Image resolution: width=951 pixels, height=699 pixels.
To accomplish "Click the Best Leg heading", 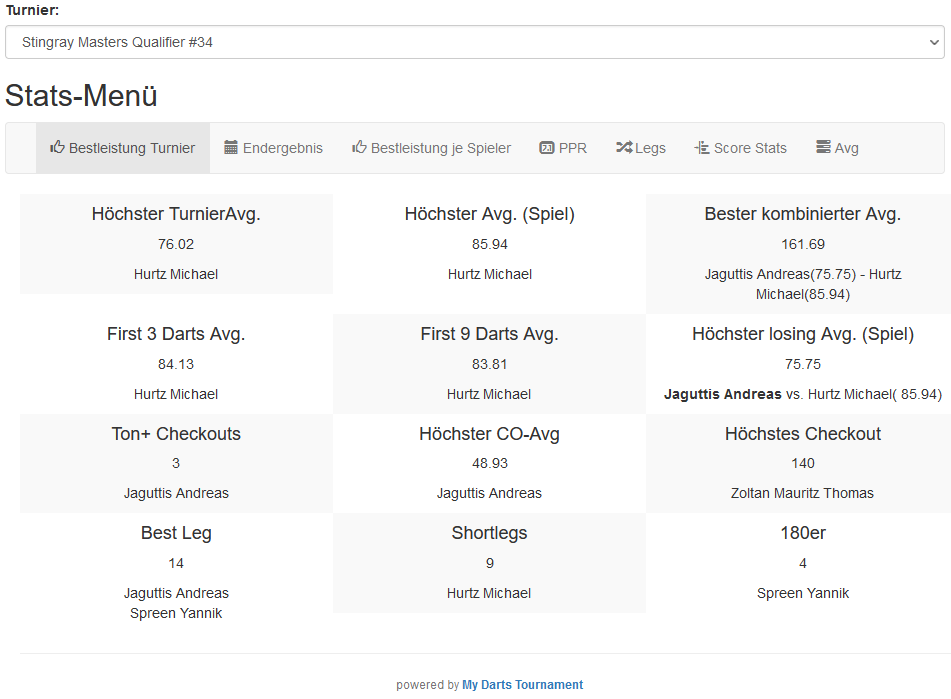I will [176, 533].
